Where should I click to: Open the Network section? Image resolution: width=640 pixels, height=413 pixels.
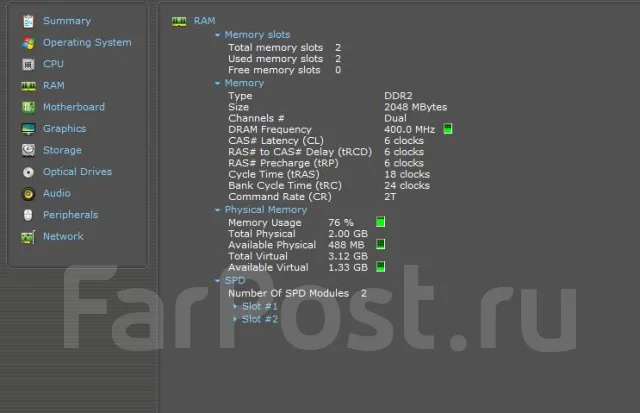[x=63, y=236]
